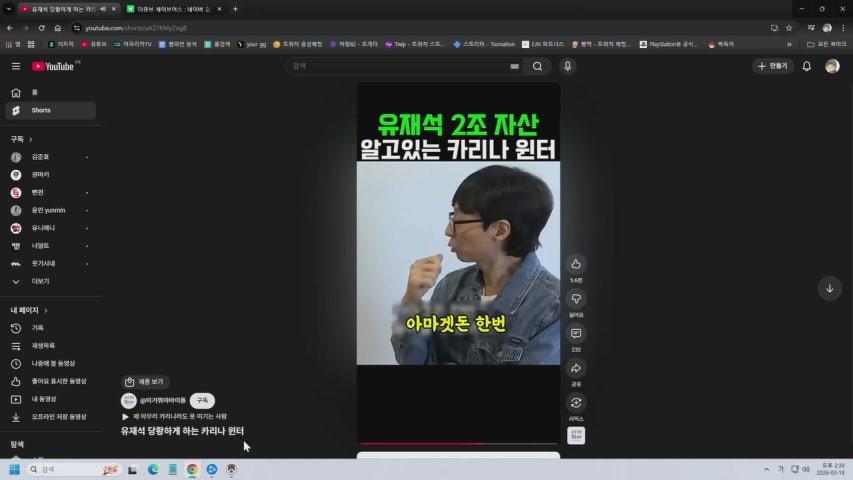
Task: Open the channel avatar beside subscribe button
Action: point(129,401)
